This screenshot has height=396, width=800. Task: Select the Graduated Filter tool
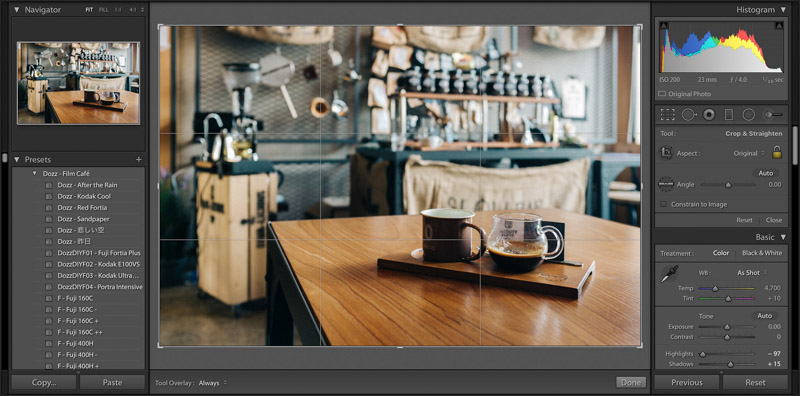pos(729,114)
